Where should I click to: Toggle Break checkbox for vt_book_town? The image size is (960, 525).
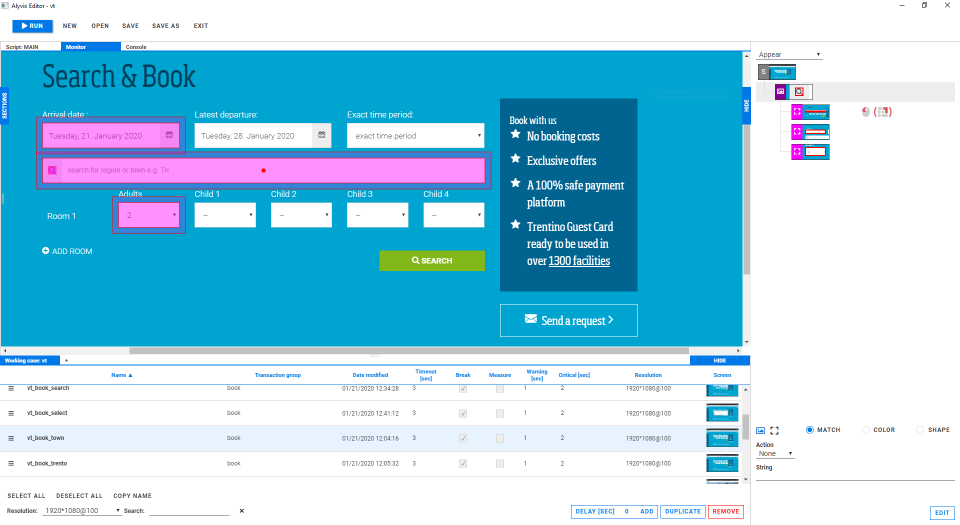(463, 439)
